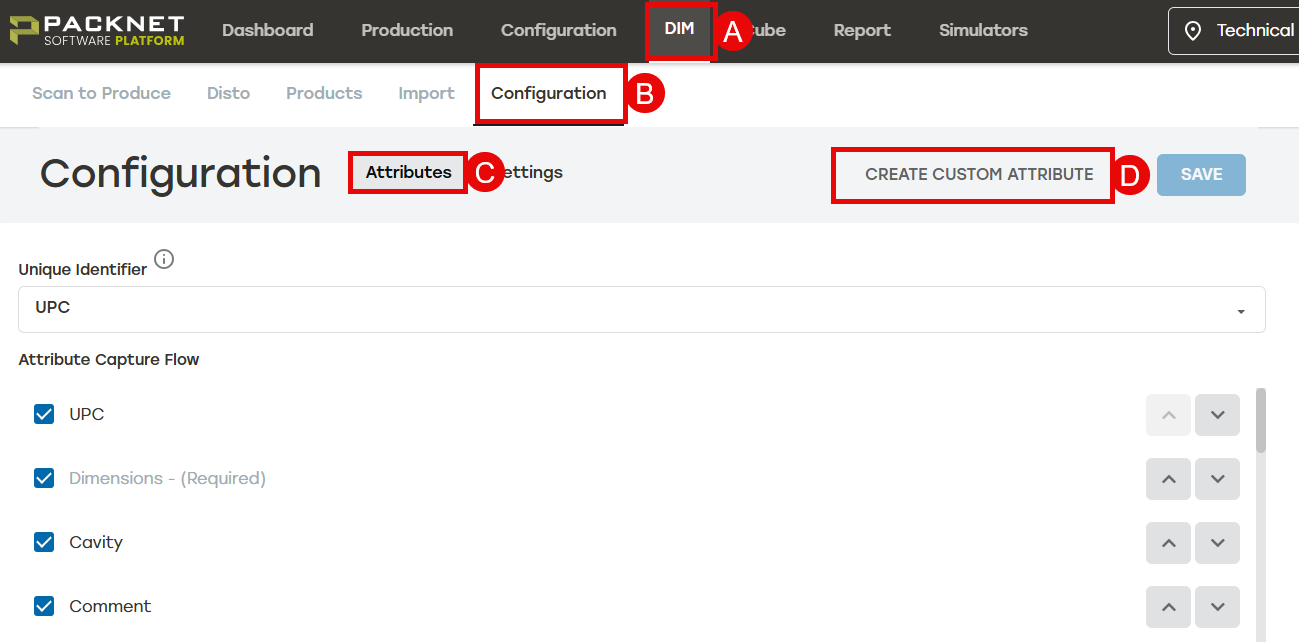Viewport: 1299px width, 642px height.
Task: Move Dimensions attribute down
Action: coord(1217,479)
